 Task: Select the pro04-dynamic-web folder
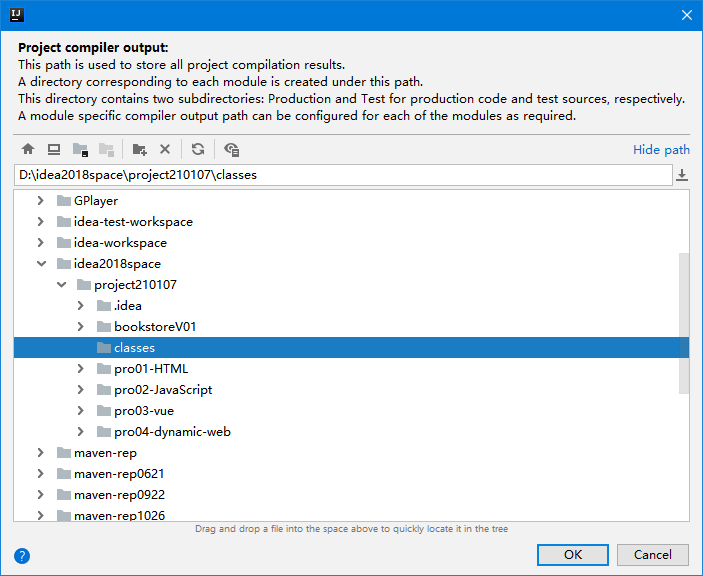[172, 432]
